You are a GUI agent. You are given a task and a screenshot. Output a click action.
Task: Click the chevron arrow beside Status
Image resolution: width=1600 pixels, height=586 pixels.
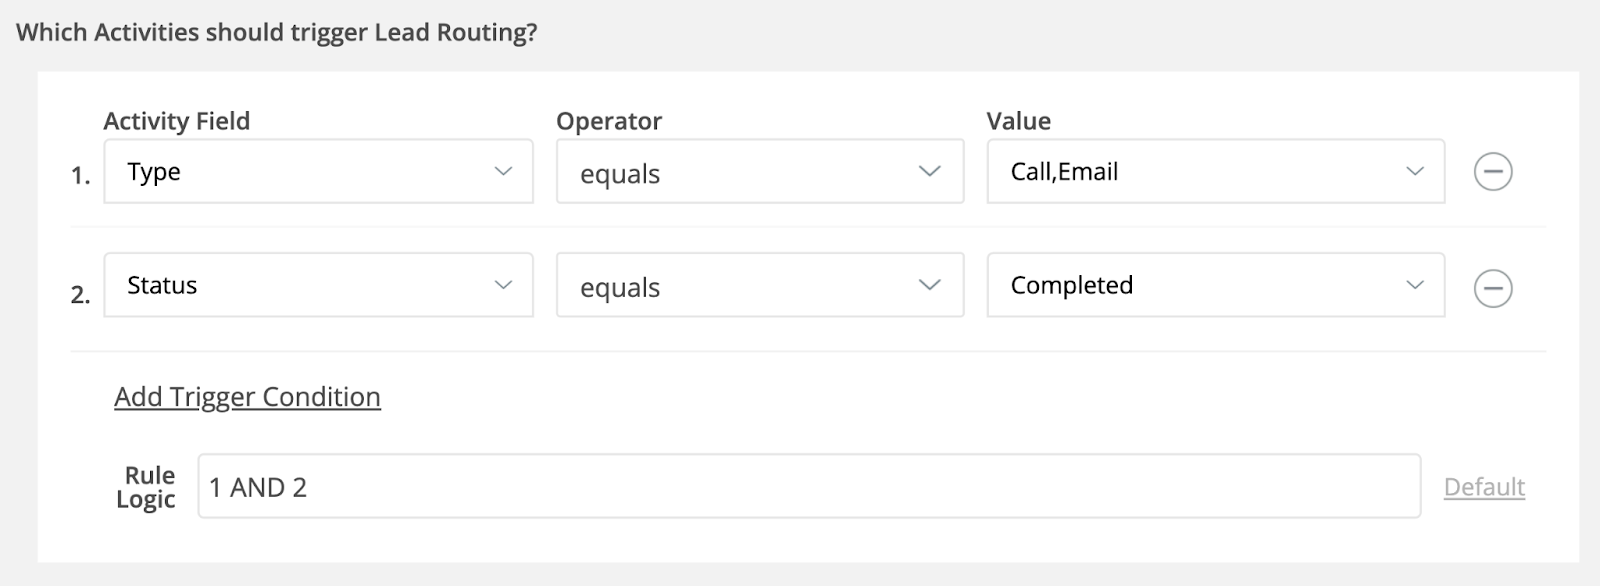click(x=503, y=285)
